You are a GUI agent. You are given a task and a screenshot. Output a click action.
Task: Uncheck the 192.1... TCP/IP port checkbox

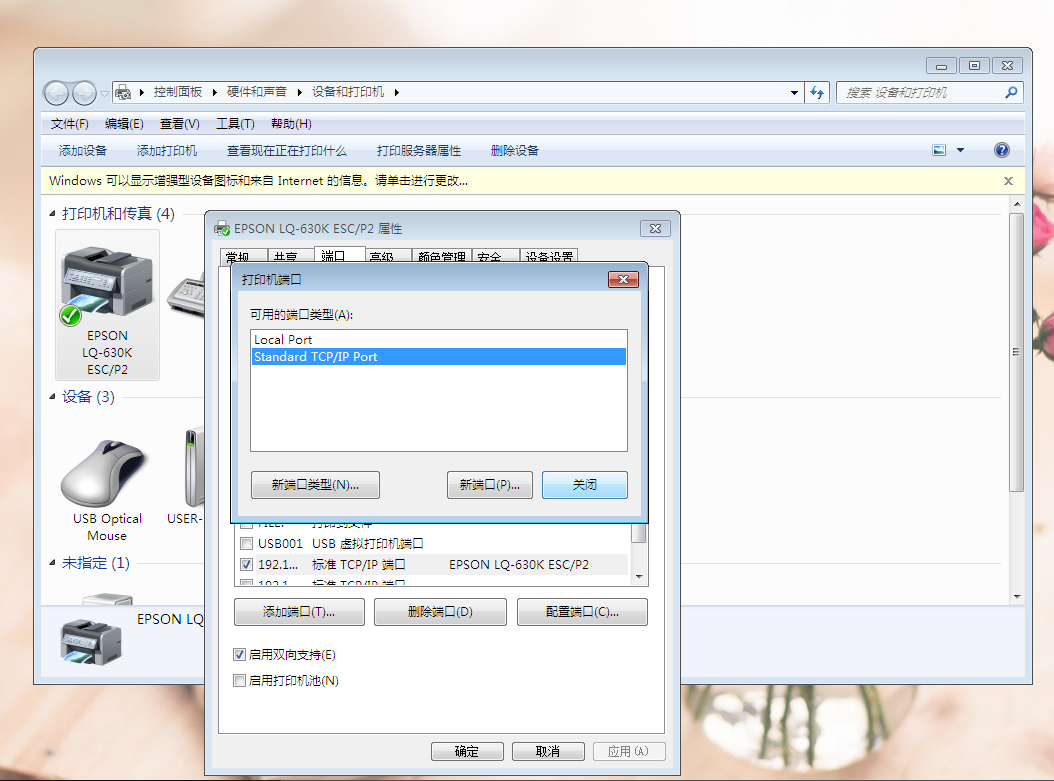(246, 565)
